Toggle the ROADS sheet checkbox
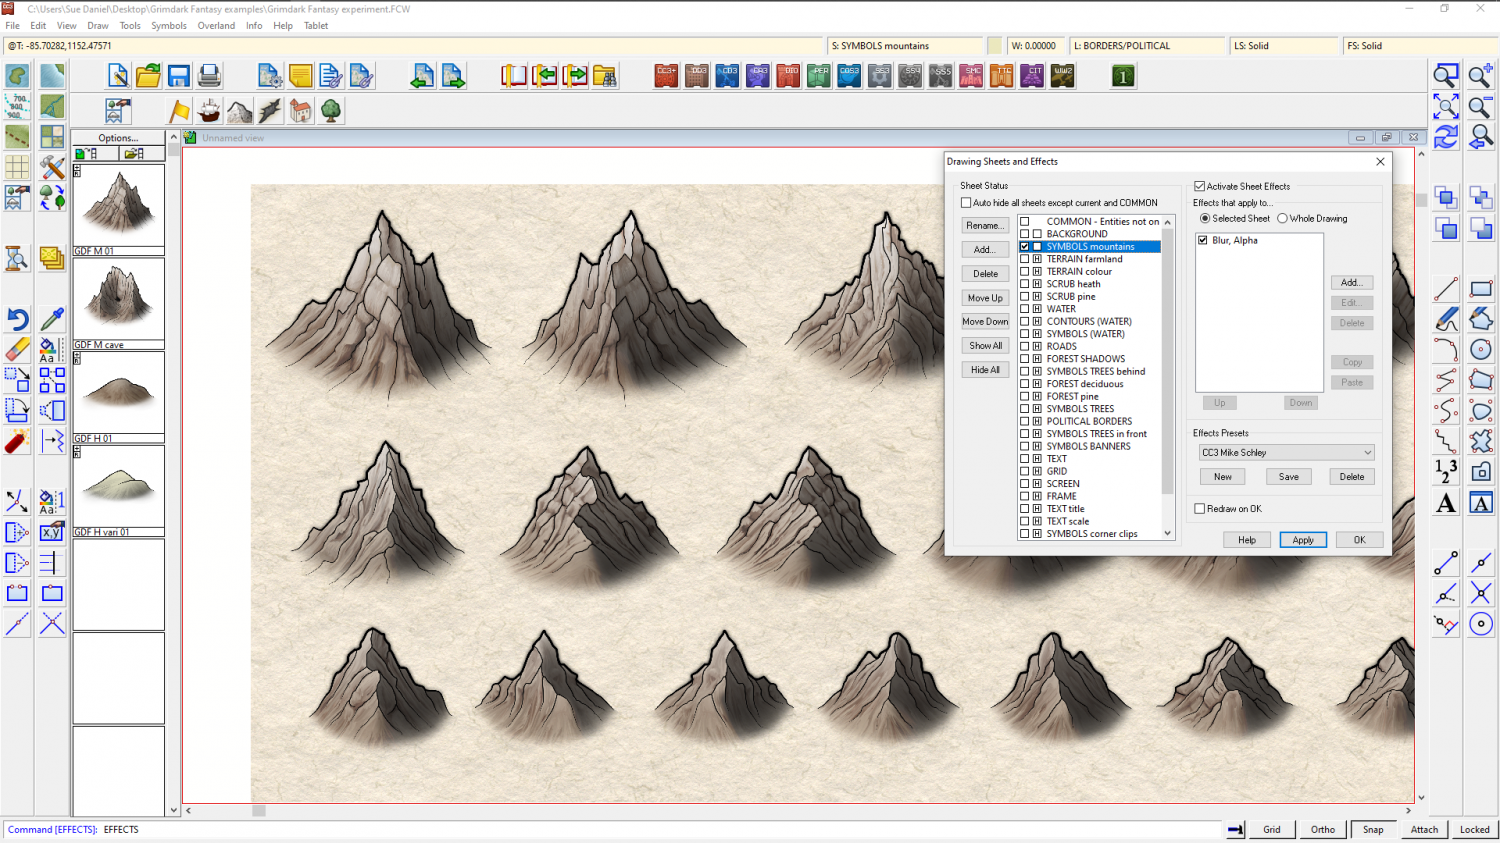Viewport: 1500px width, 843px height. point(1024,346)
